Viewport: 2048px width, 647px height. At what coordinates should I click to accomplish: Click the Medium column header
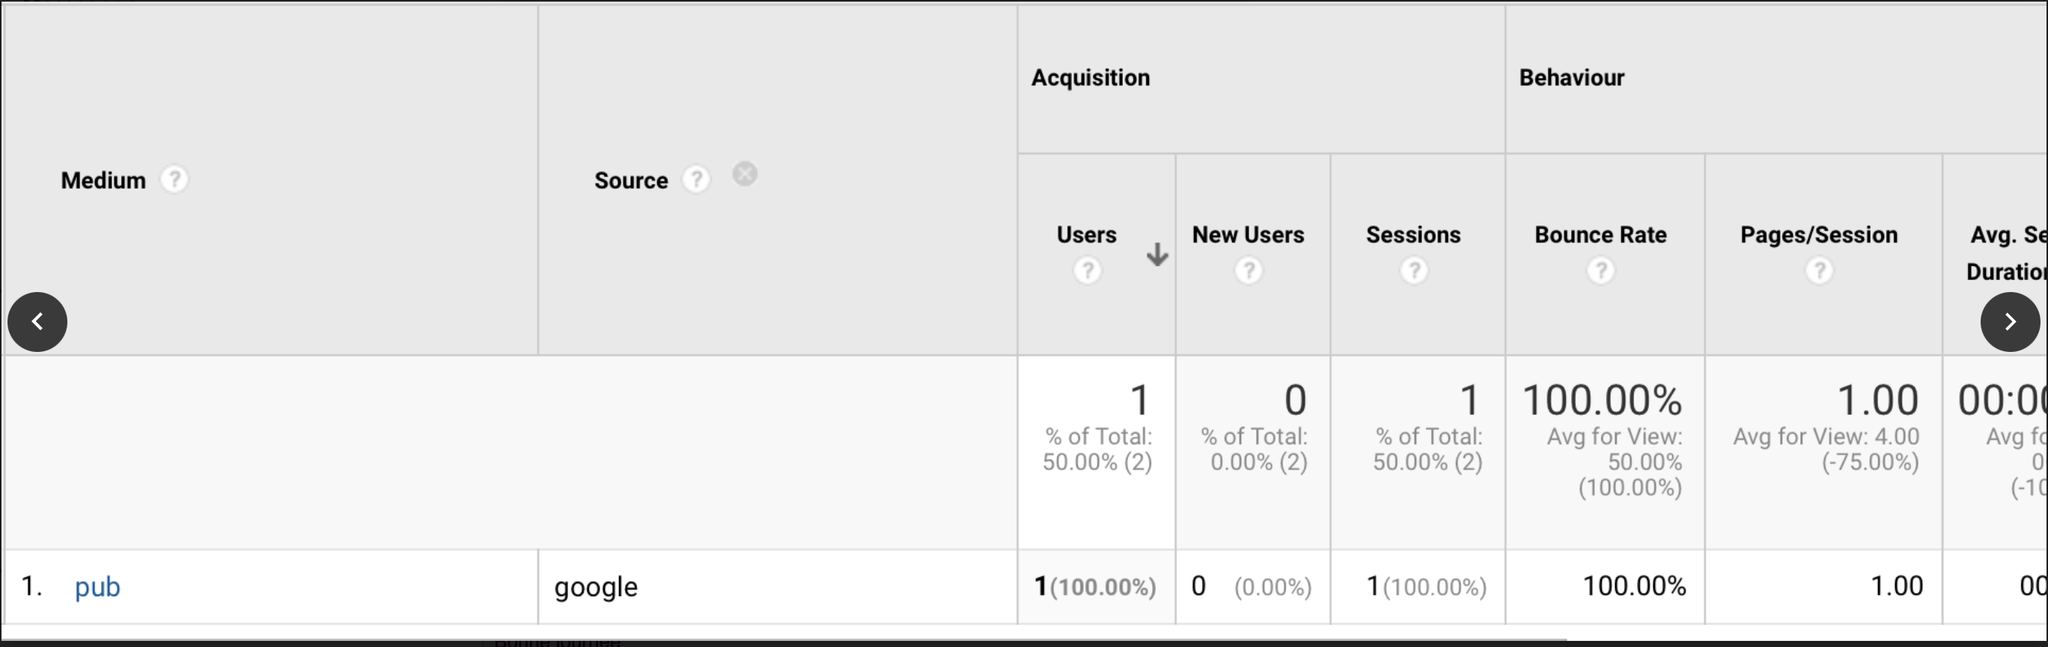click(103, 181)
